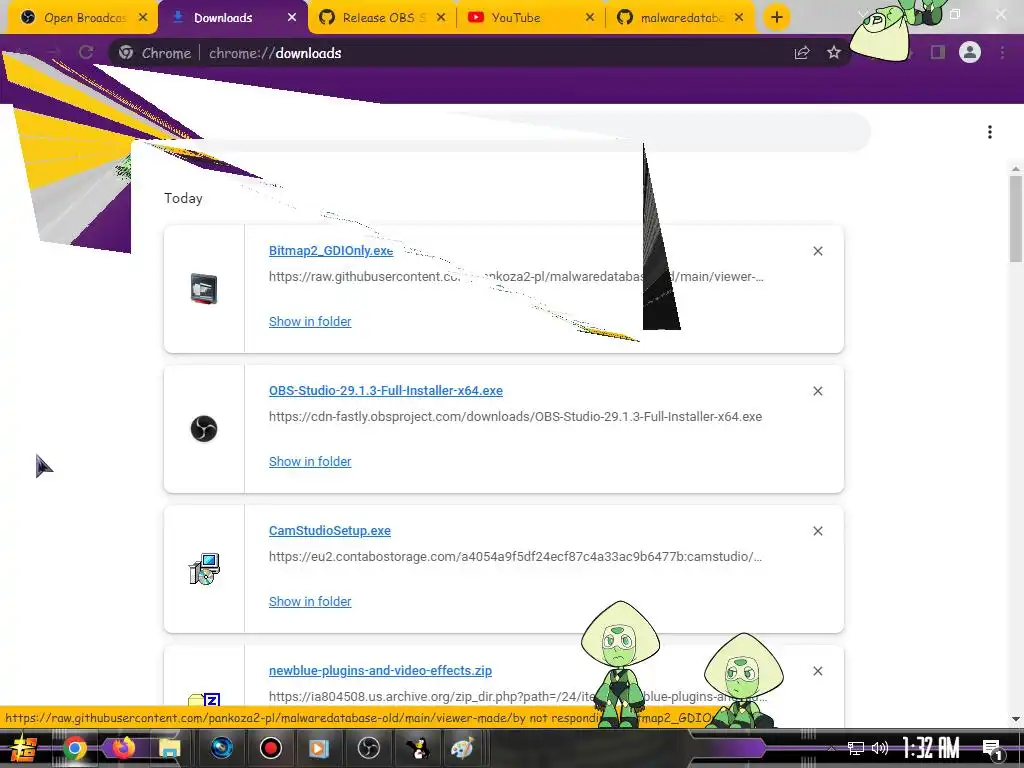Show the OBS-Studio installer in folder

[x=310, y=461]
